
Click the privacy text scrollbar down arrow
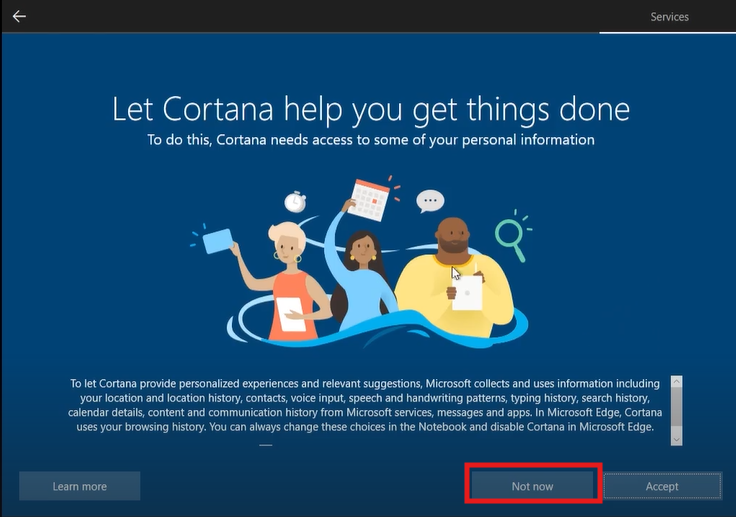point(676,440)
